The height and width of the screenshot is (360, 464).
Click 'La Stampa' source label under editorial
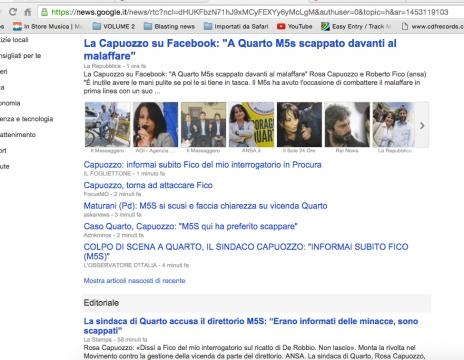(x=97, y=339)
